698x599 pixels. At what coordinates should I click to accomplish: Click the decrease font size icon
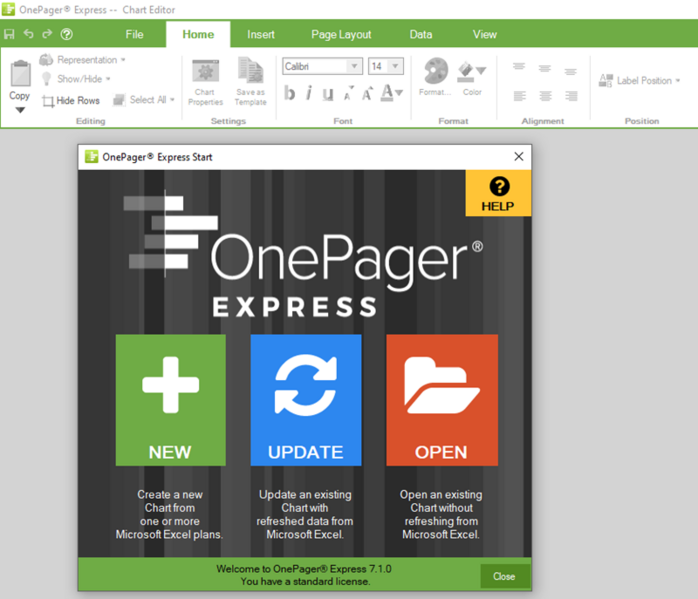tap(348, 93)
